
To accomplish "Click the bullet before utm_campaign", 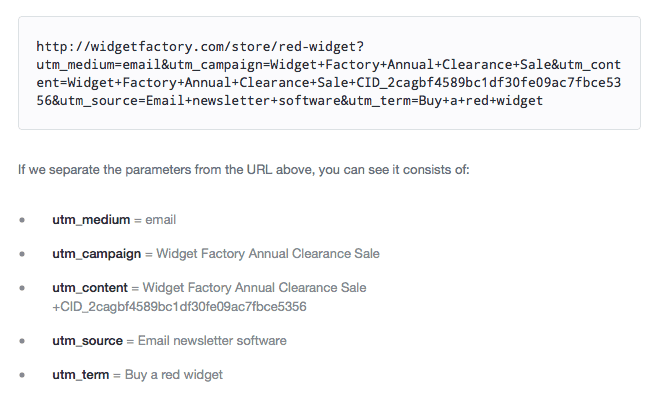I will point(22,254).
